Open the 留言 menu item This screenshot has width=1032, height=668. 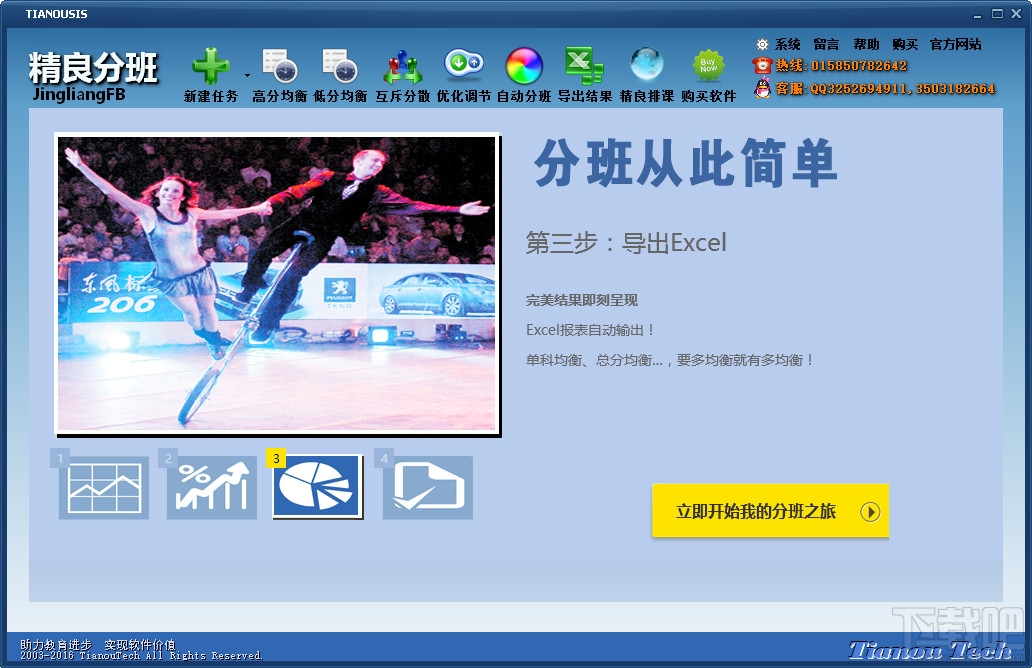(x=826, y=44)
